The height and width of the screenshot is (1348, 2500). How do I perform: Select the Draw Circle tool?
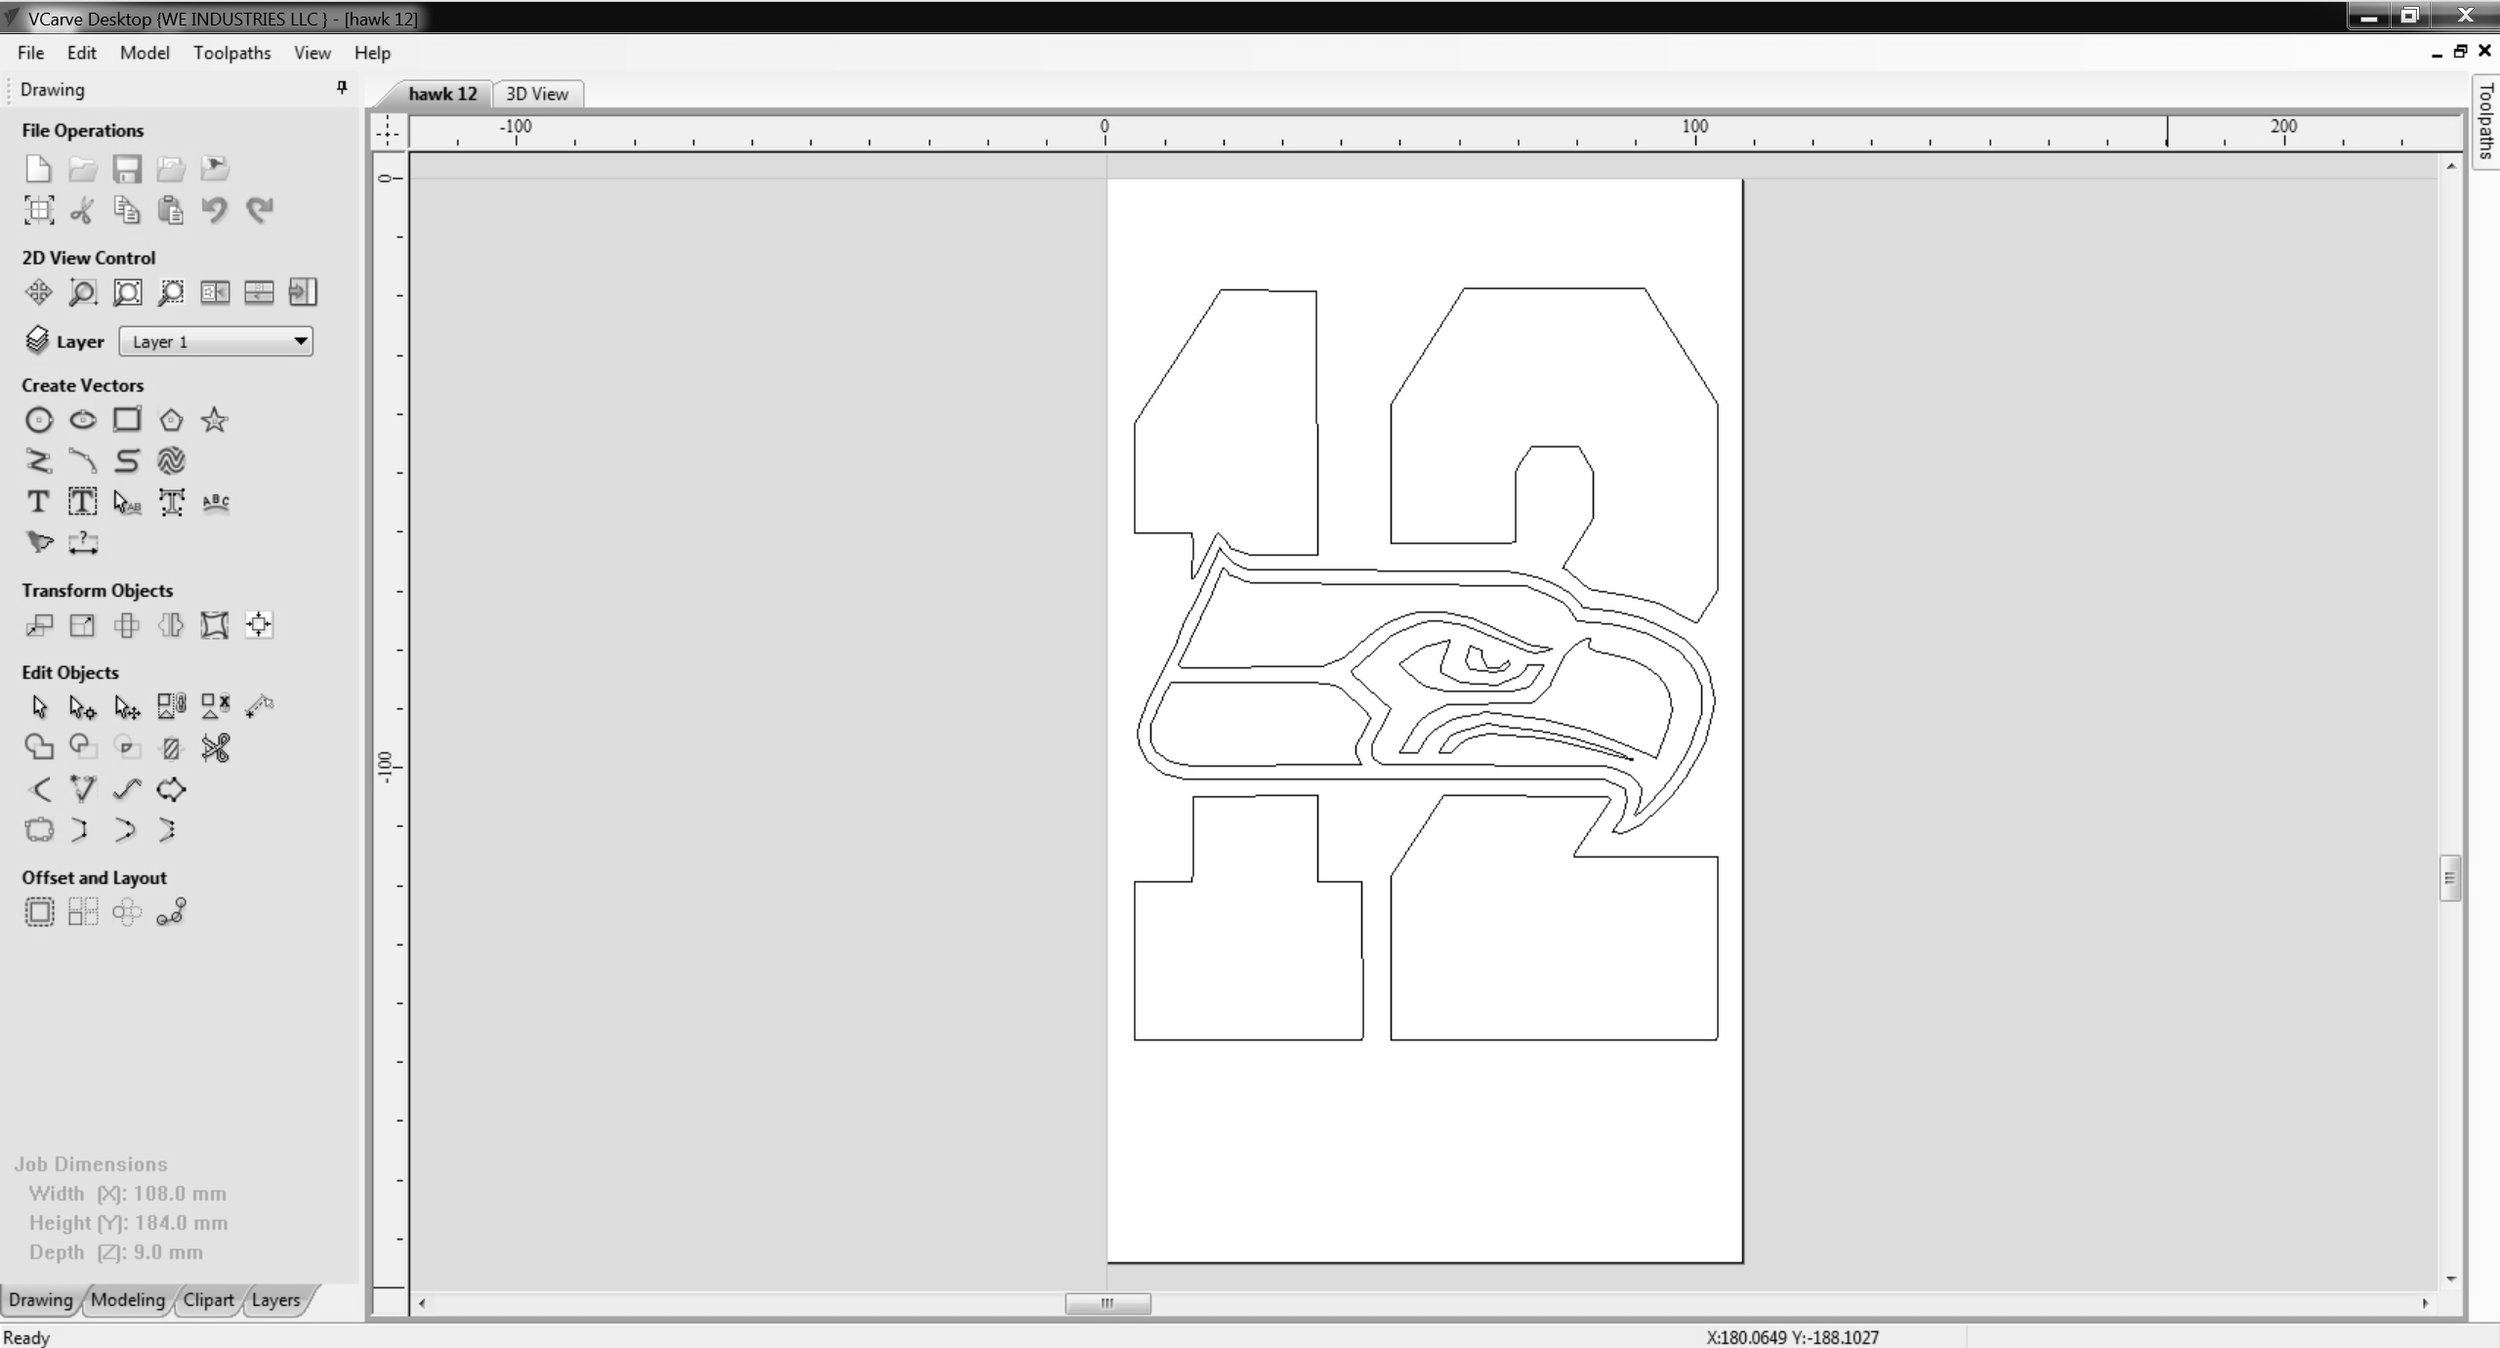38,420
